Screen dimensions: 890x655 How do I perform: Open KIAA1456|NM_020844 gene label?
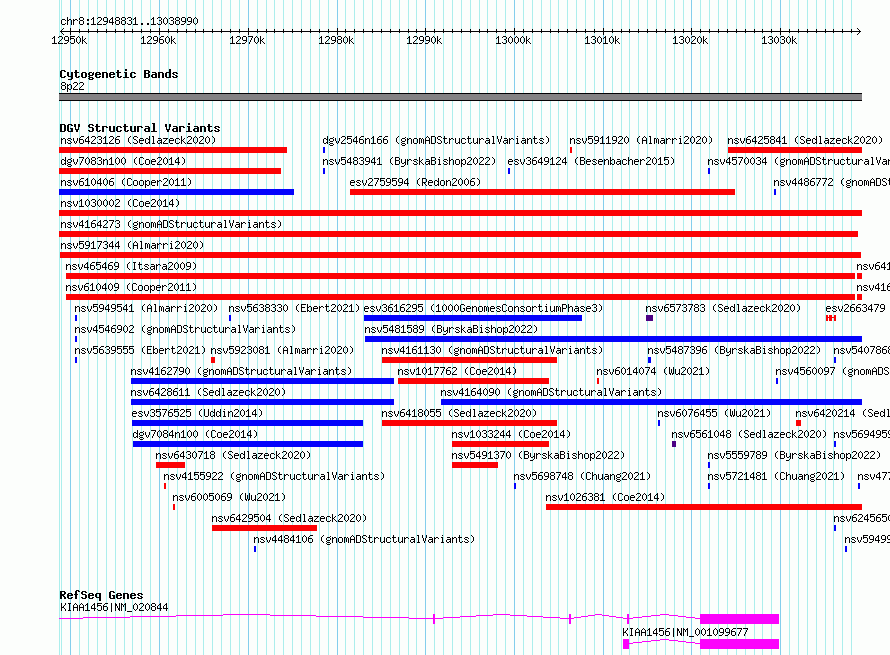pyautogui.click(x=114, y=607)
